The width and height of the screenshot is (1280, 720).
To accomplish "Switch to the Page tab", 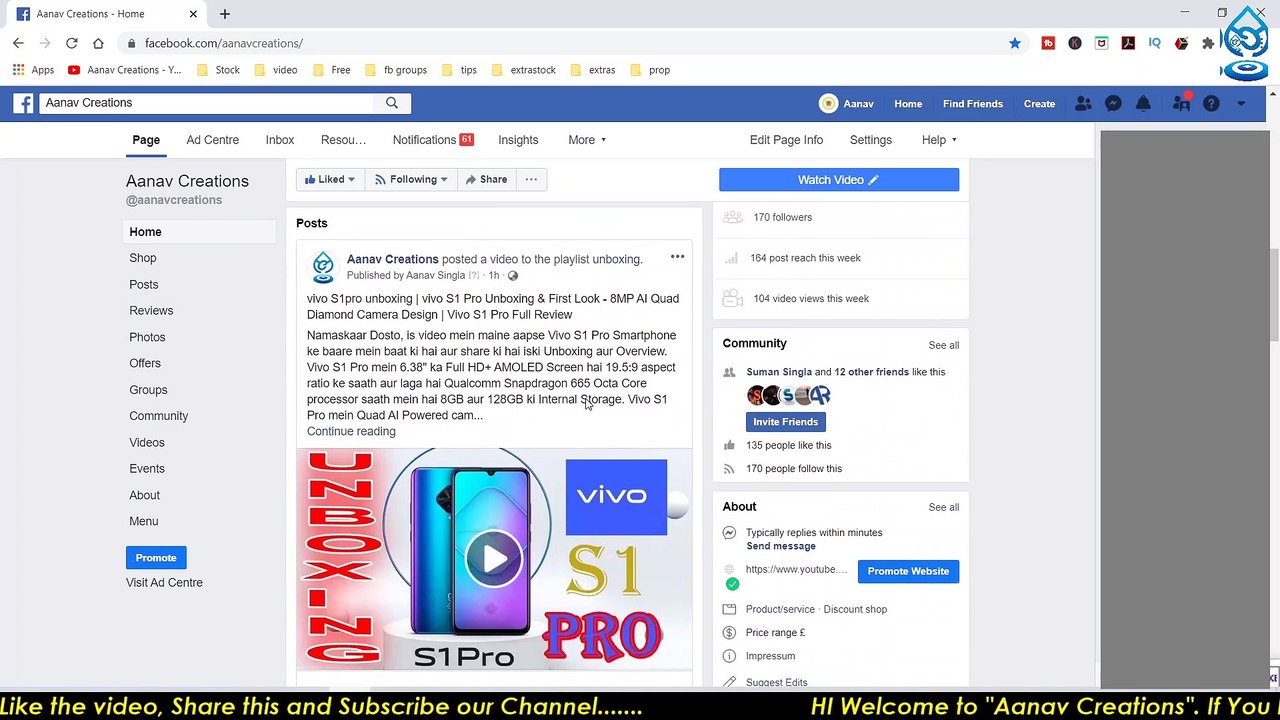I will 146,140.
